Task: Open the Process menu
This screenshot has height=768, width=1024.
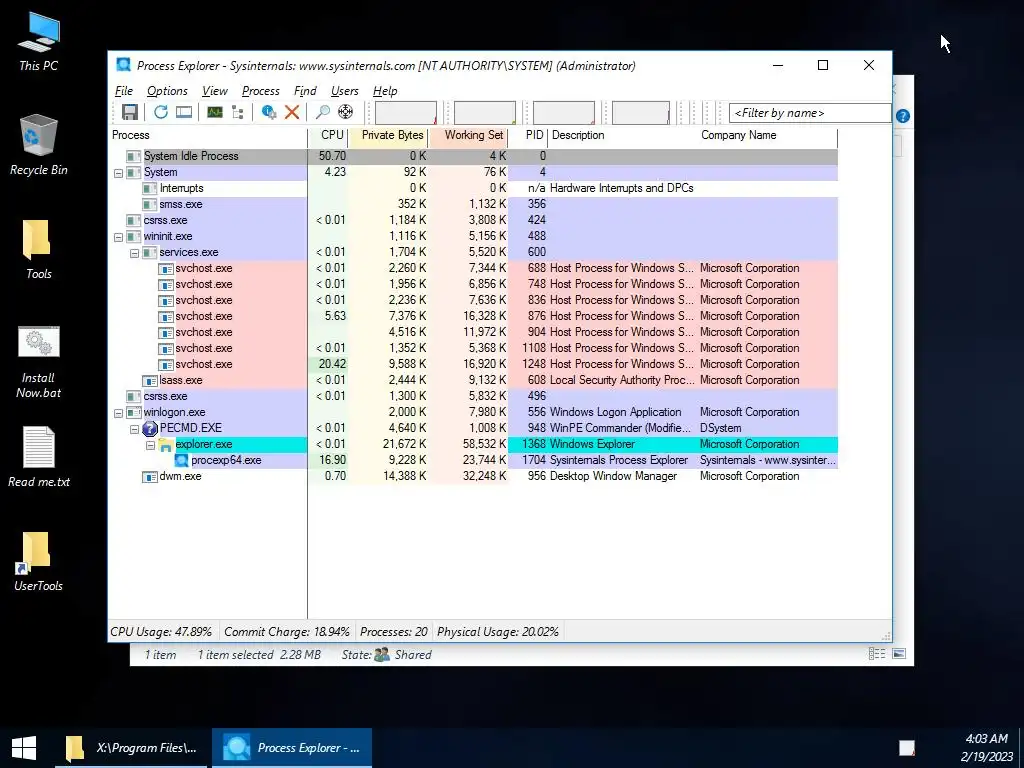Action: (x=261, y=91)
